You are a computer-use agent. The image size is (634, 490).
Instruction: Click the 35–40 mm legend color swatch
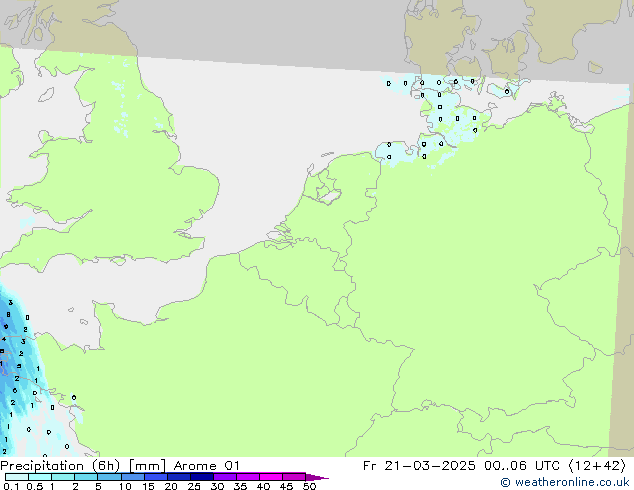coord(247,477)
